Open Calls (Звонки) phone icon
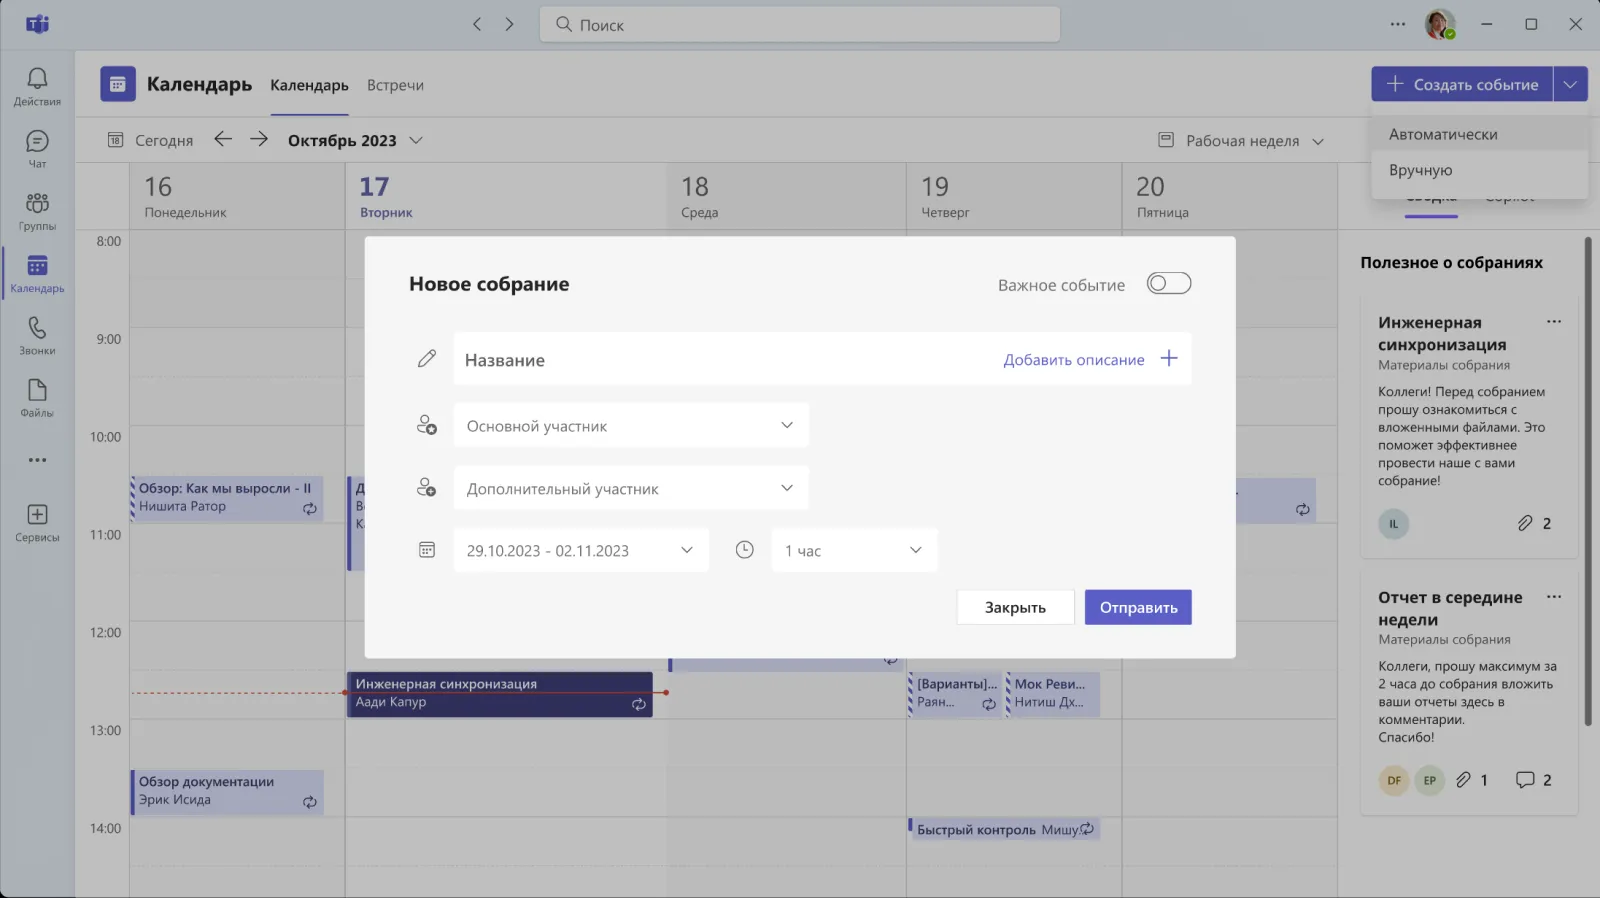This screenshot has width=1600, height=898. 37,336
